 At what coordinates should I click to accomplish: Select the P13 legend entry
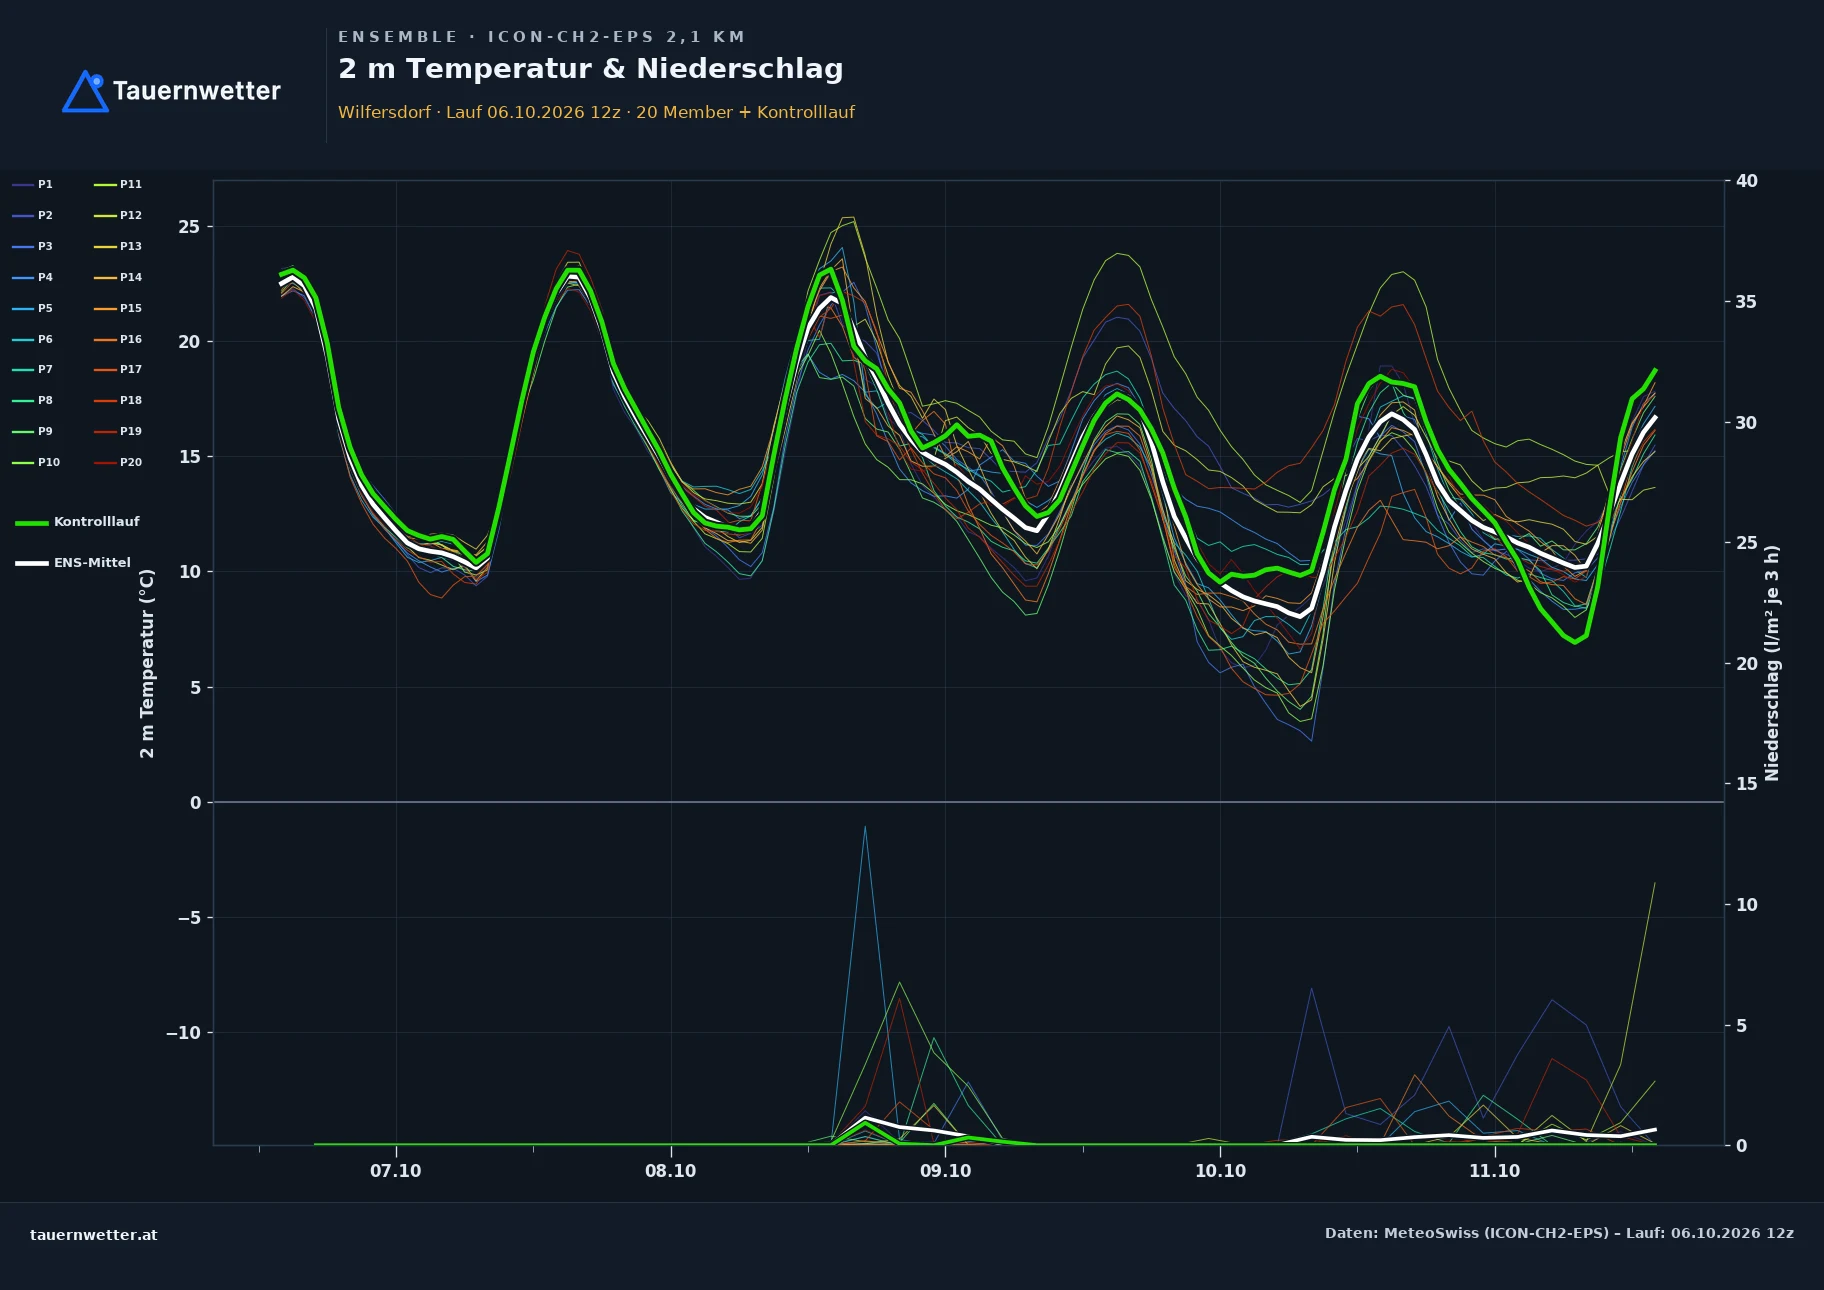point(118,246)
